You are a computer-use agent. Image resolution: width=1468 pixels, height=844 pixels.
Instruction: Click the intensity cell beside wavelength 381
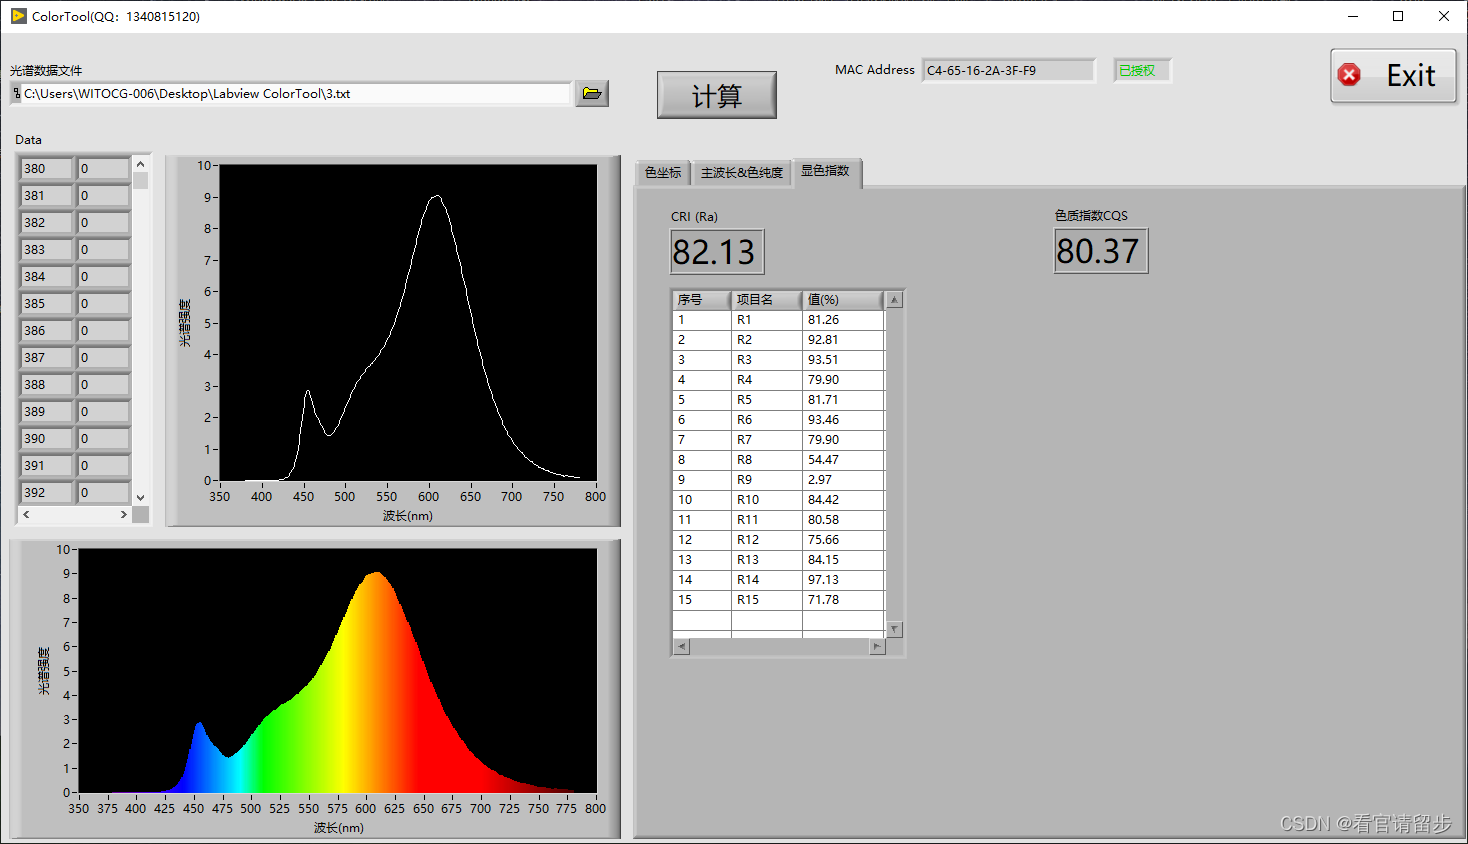click(x=103, y=196)
